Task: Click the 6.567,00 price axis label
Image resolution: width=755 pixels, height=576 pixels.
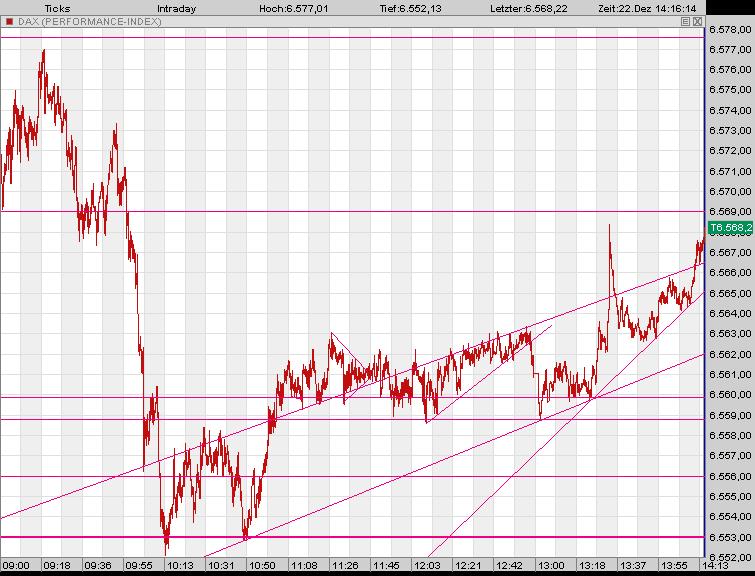Action: tap(731, 252)
